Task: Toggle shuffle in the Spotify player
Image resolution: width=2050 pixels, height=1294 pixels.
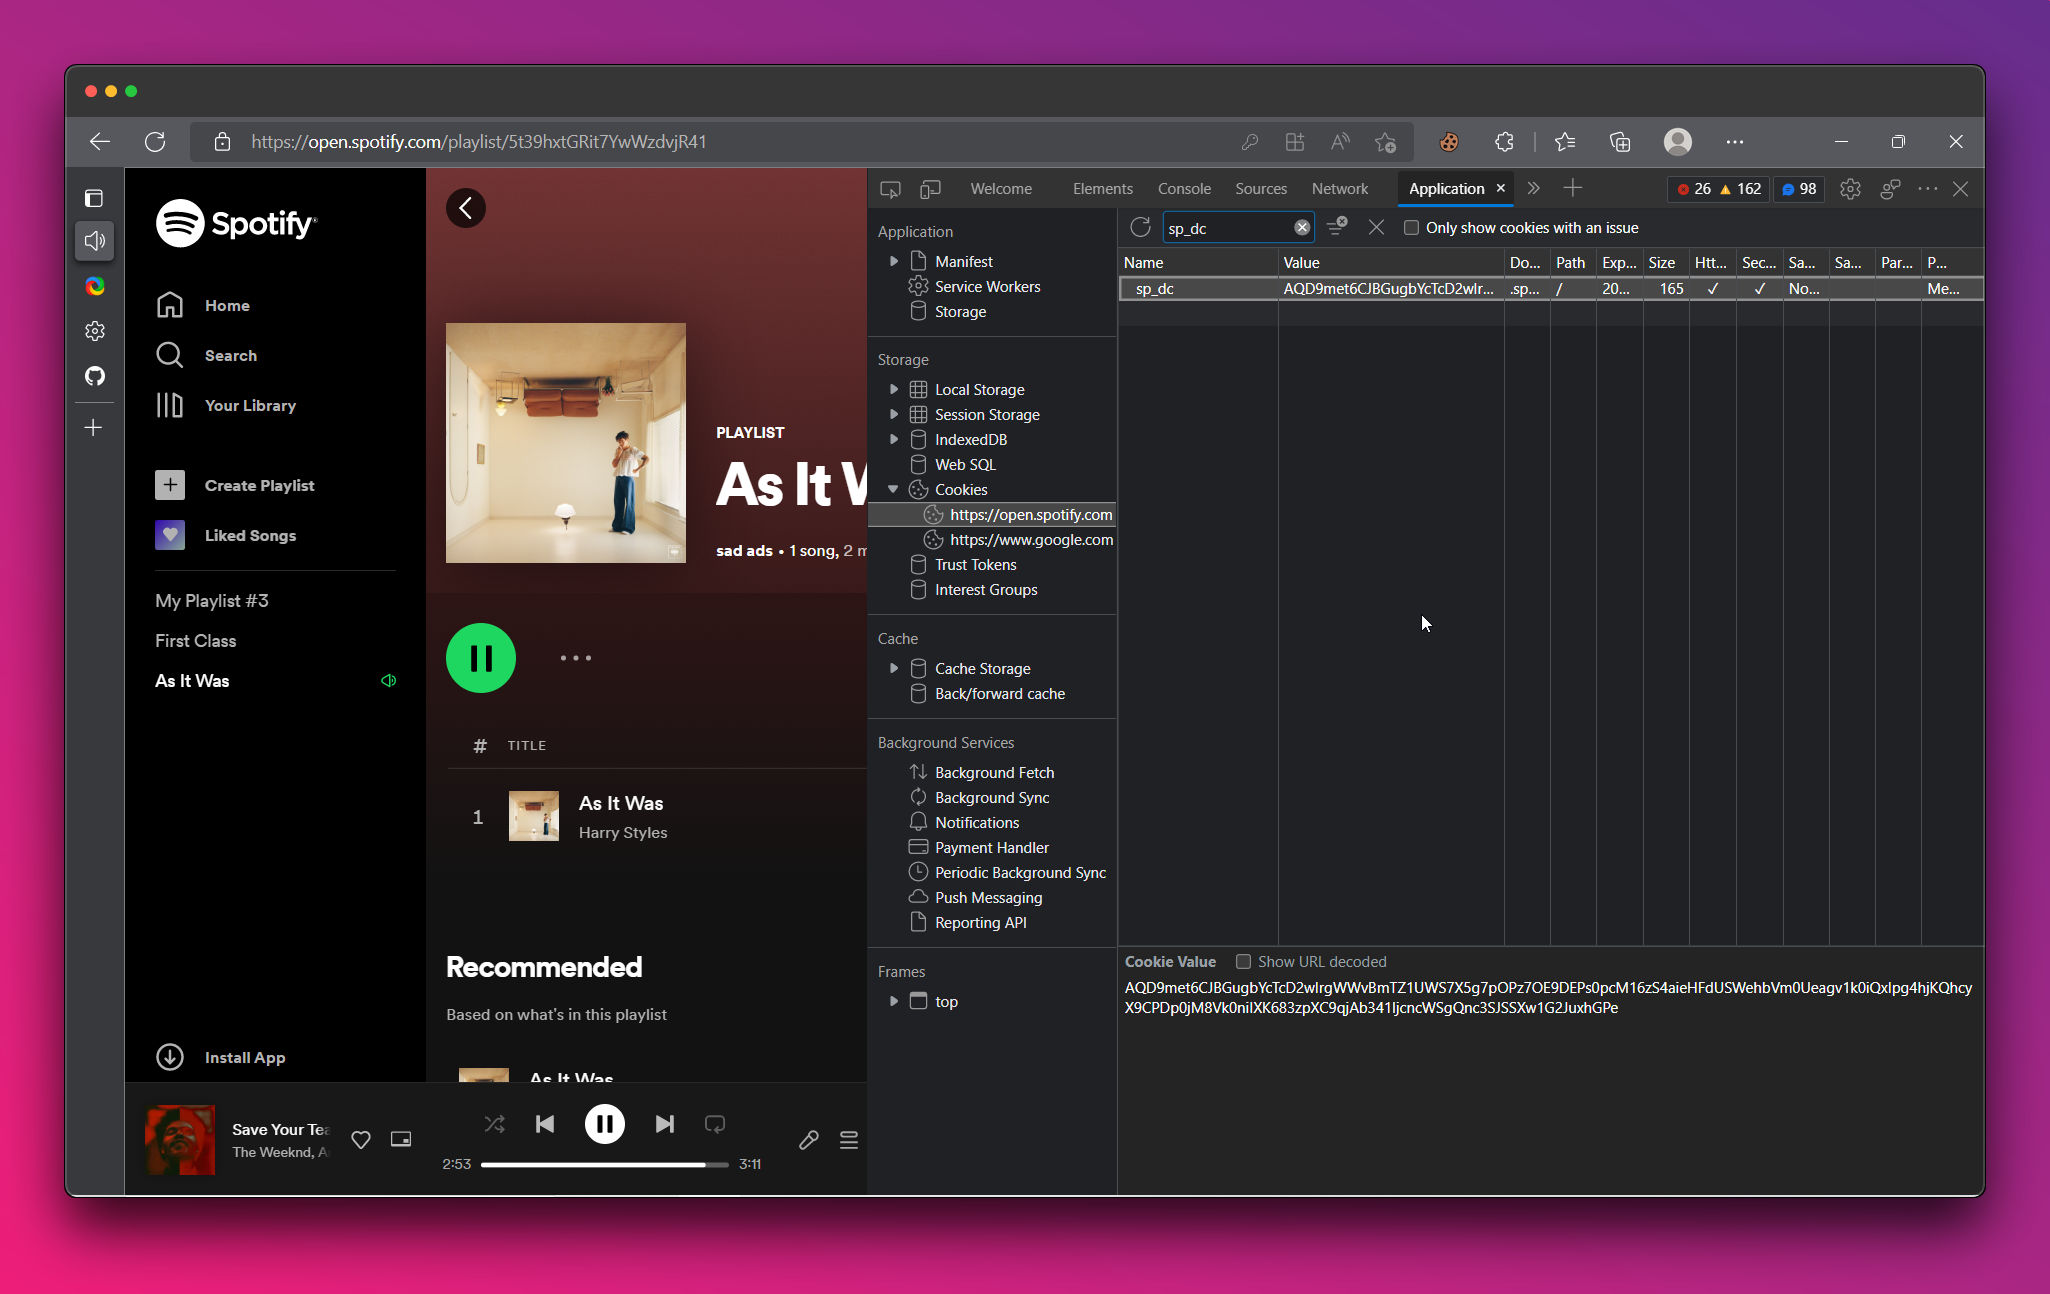Action: [x=495, y=1124]
